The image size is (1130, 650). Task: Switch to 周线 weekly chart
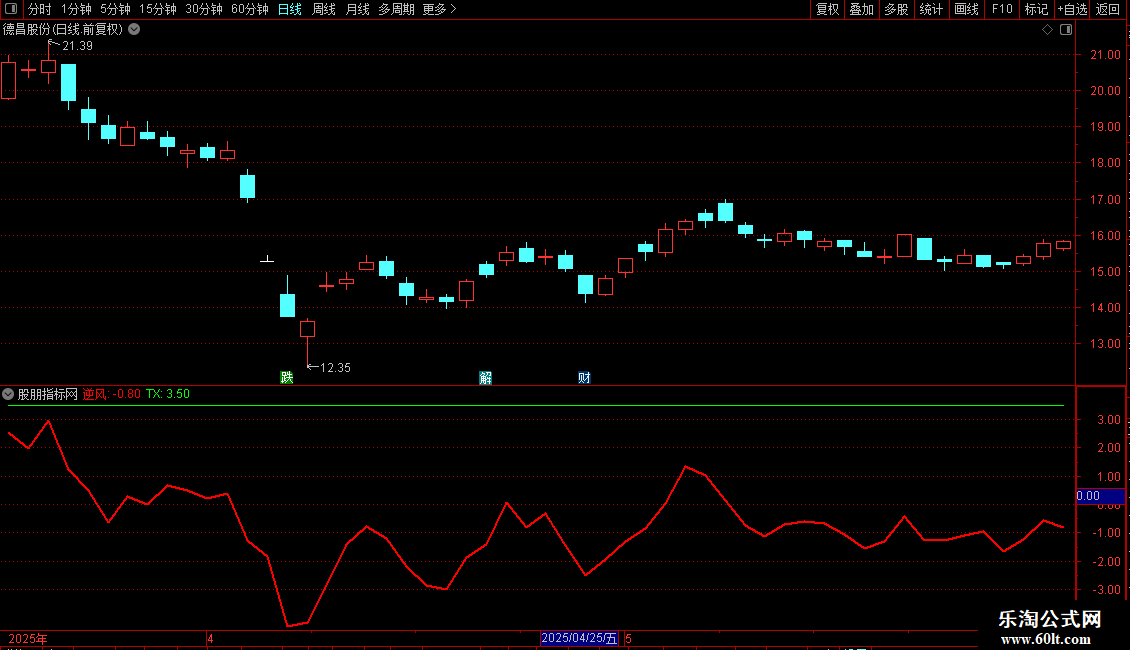point(324,9)
